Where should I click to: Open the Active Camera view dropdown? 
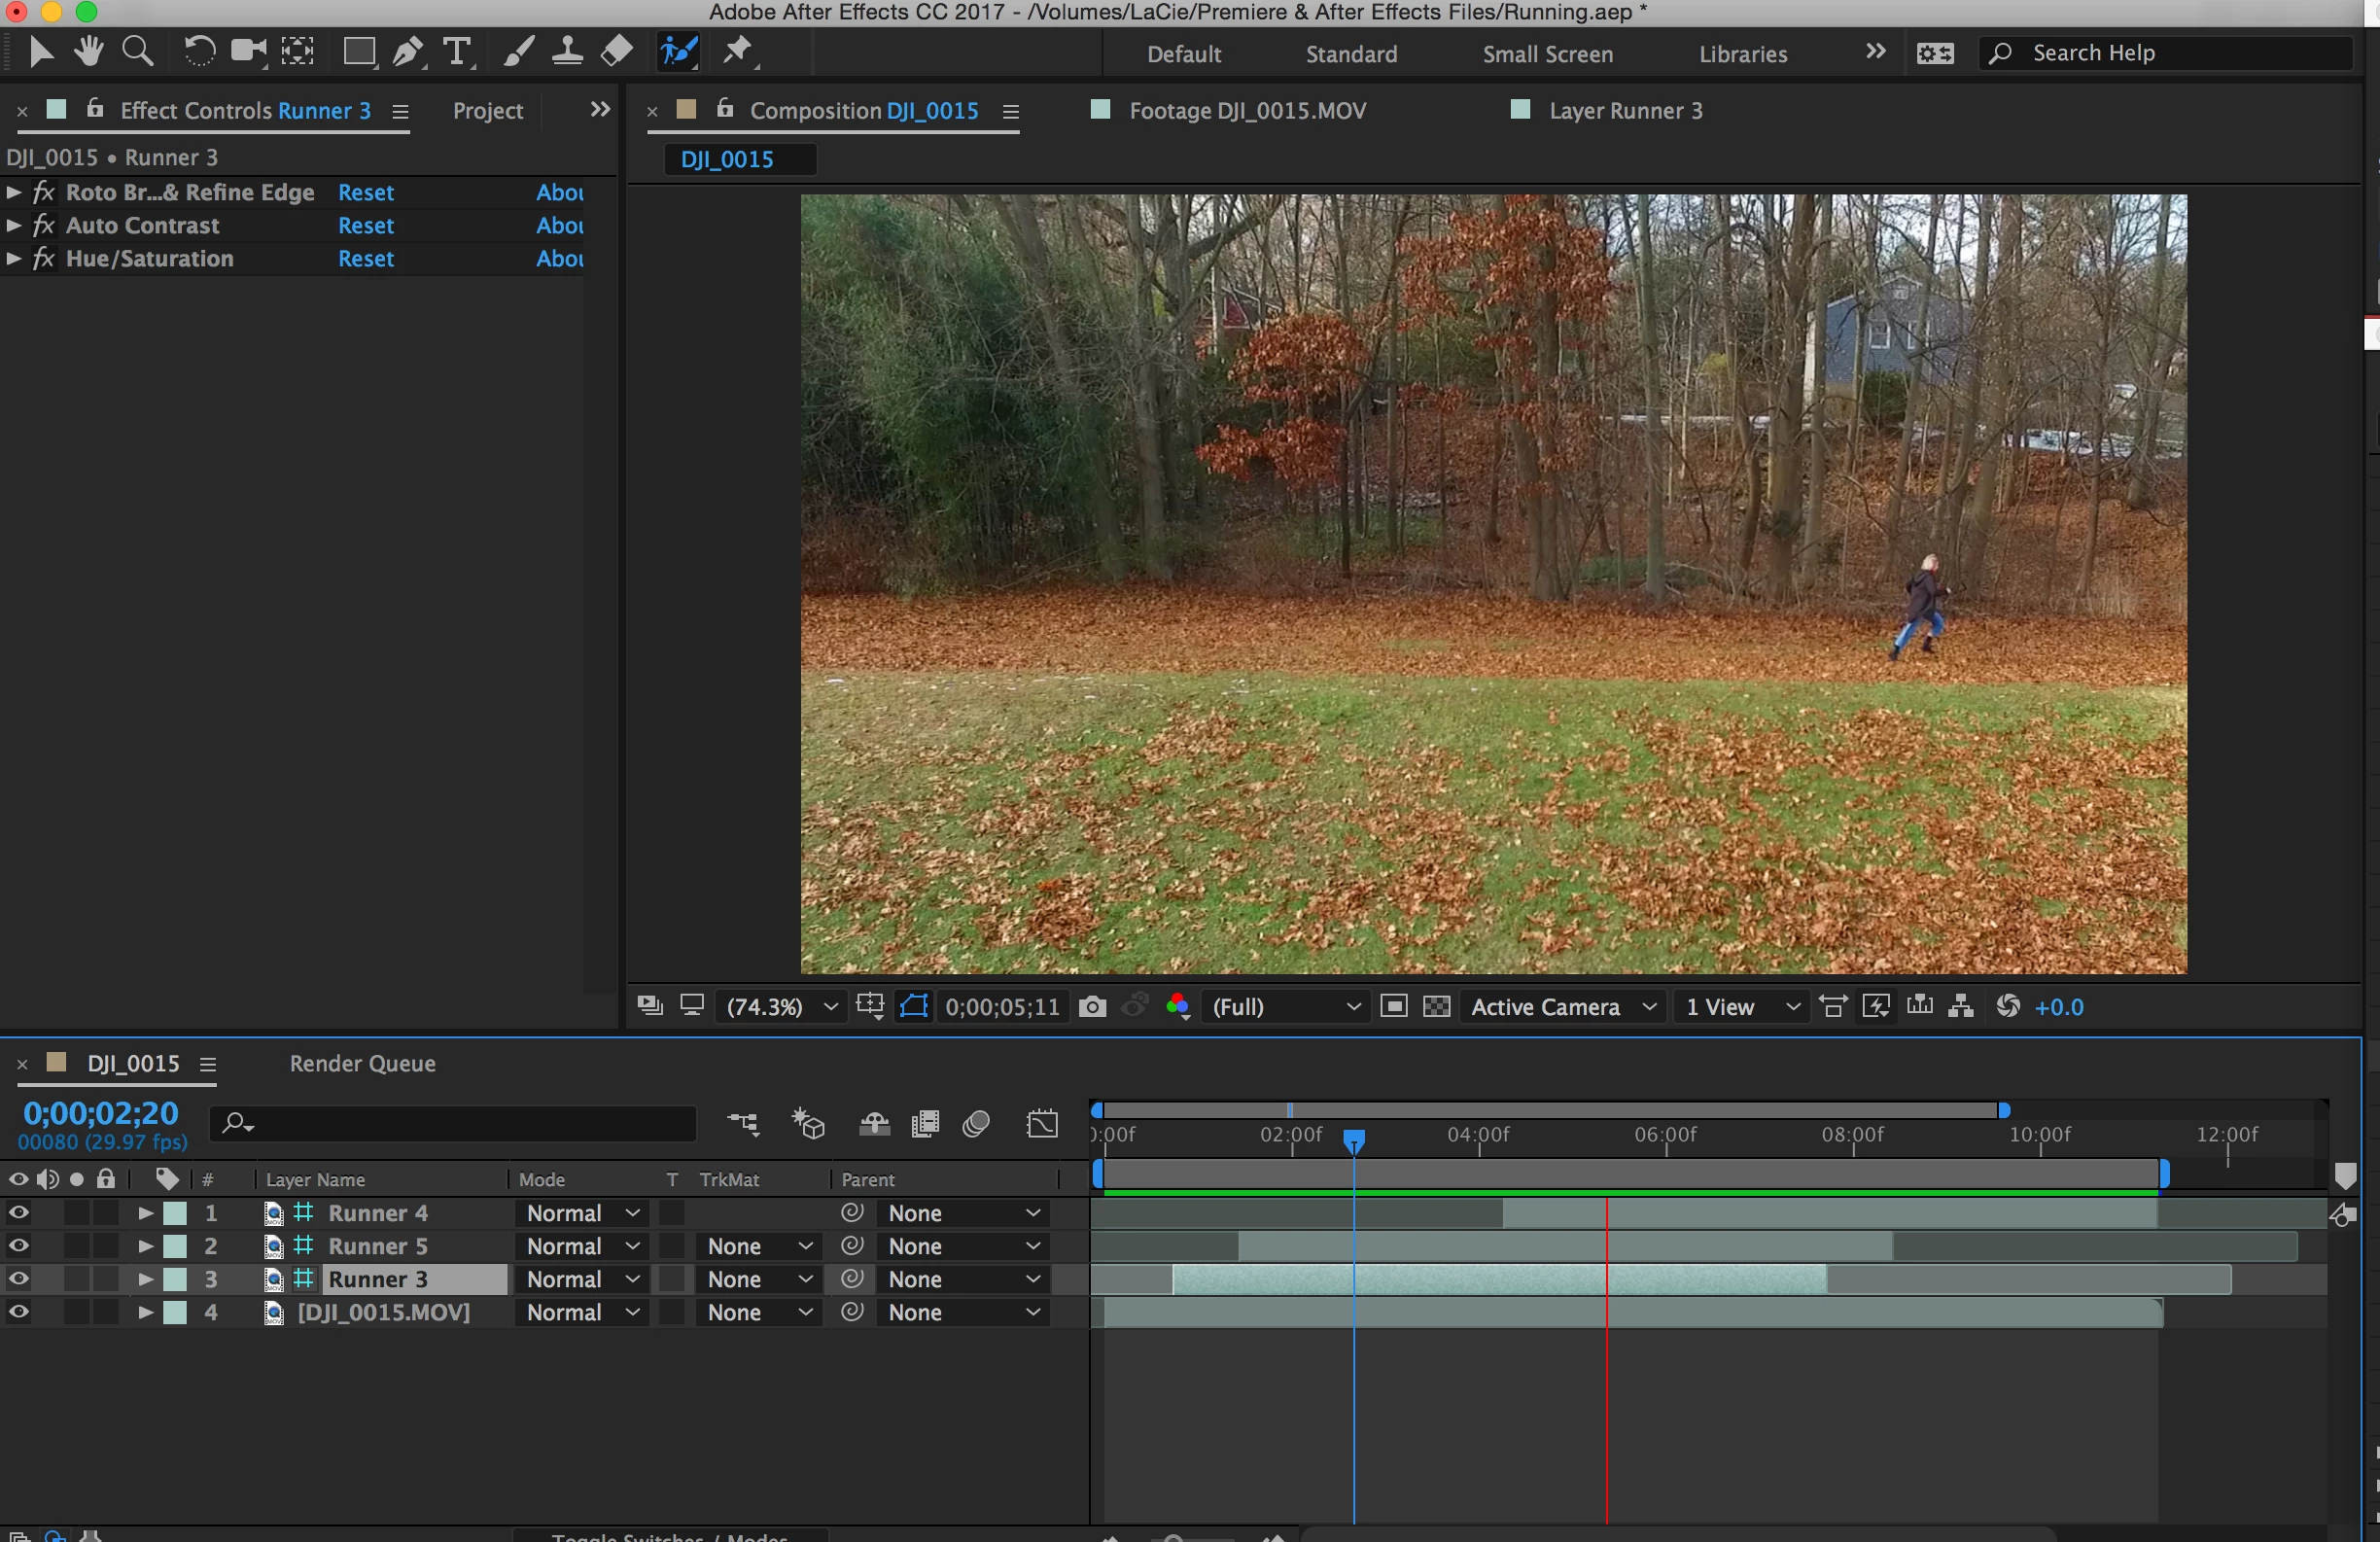[1562, 1007]
